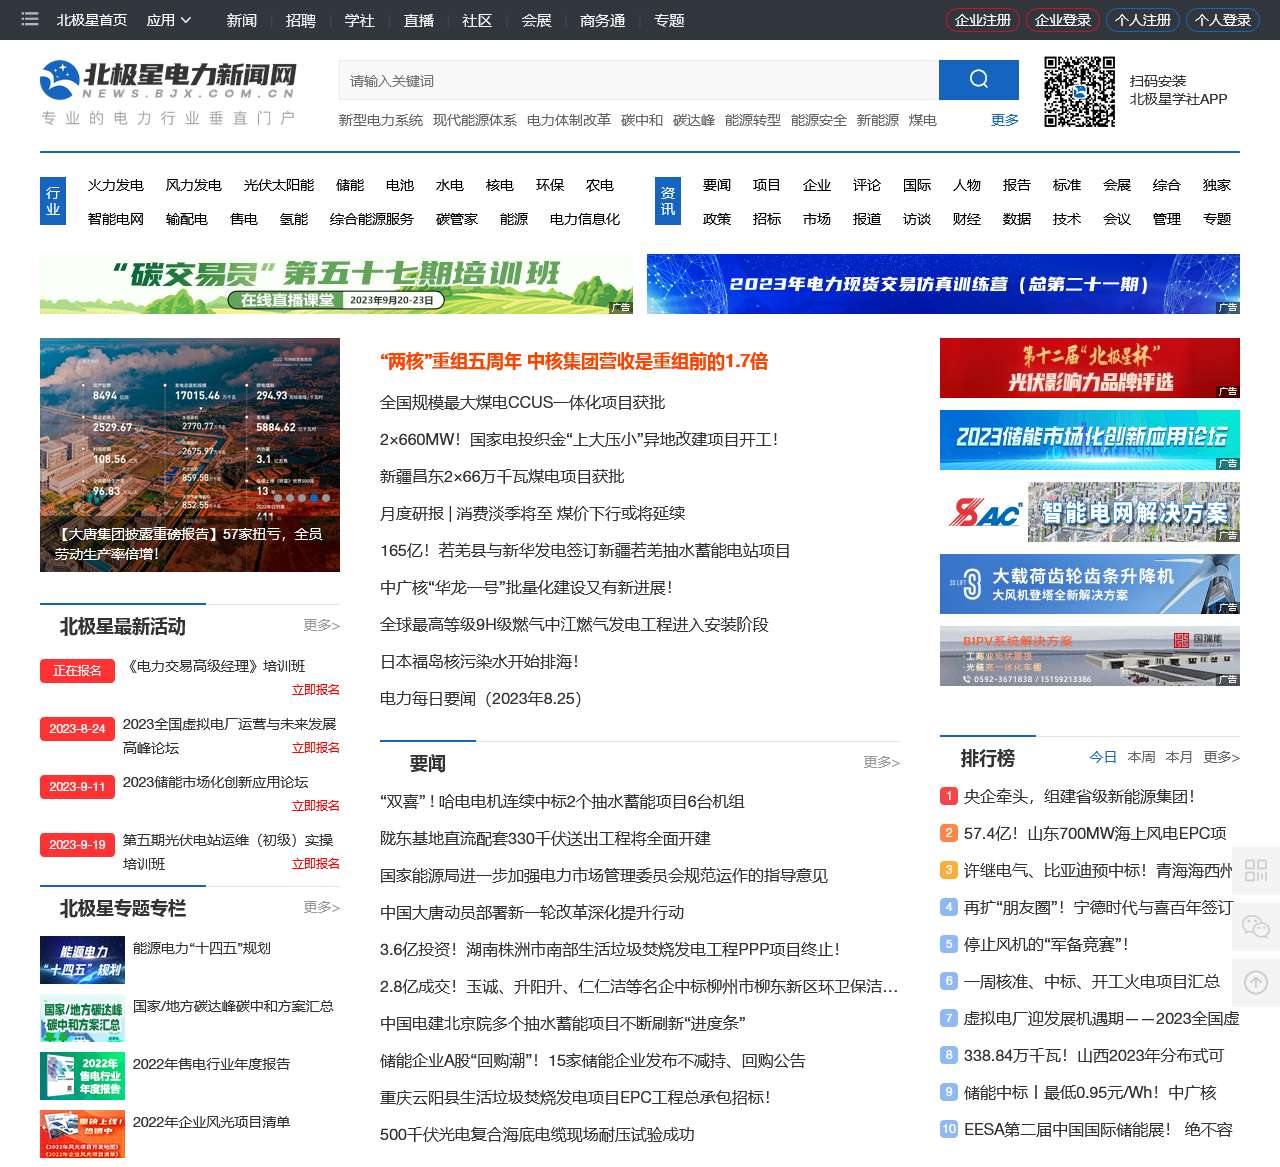The width and height of the screenshot is (1280, 1167).
Task: Select carousel indicator dot number four
Action: point(314,497)
